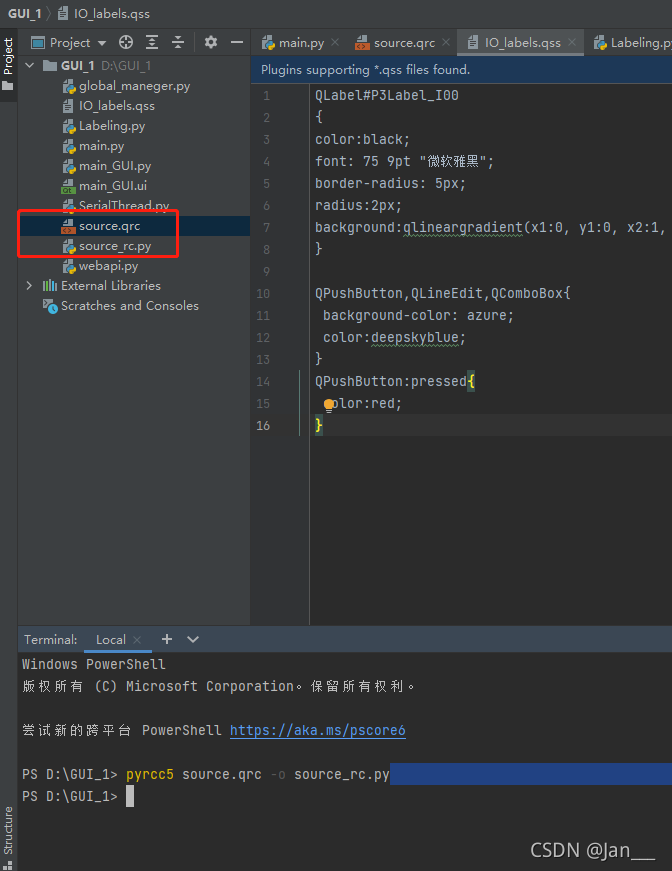Click the lightbulb intention icon on line 15

[x=329, y=404]
